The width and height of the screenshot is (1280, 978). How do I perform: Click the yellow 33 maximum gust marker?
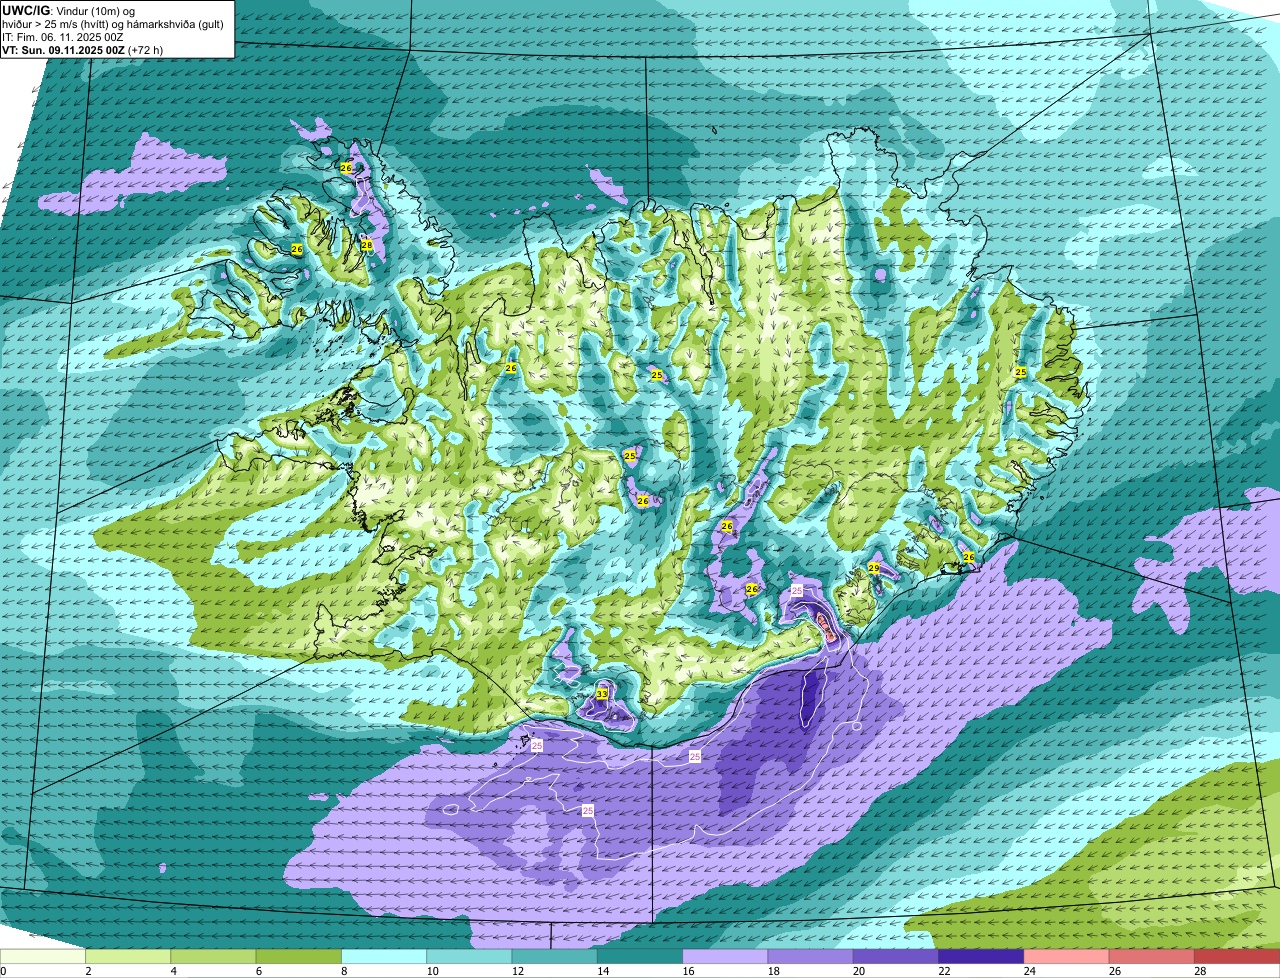click(x=602, y=693)
